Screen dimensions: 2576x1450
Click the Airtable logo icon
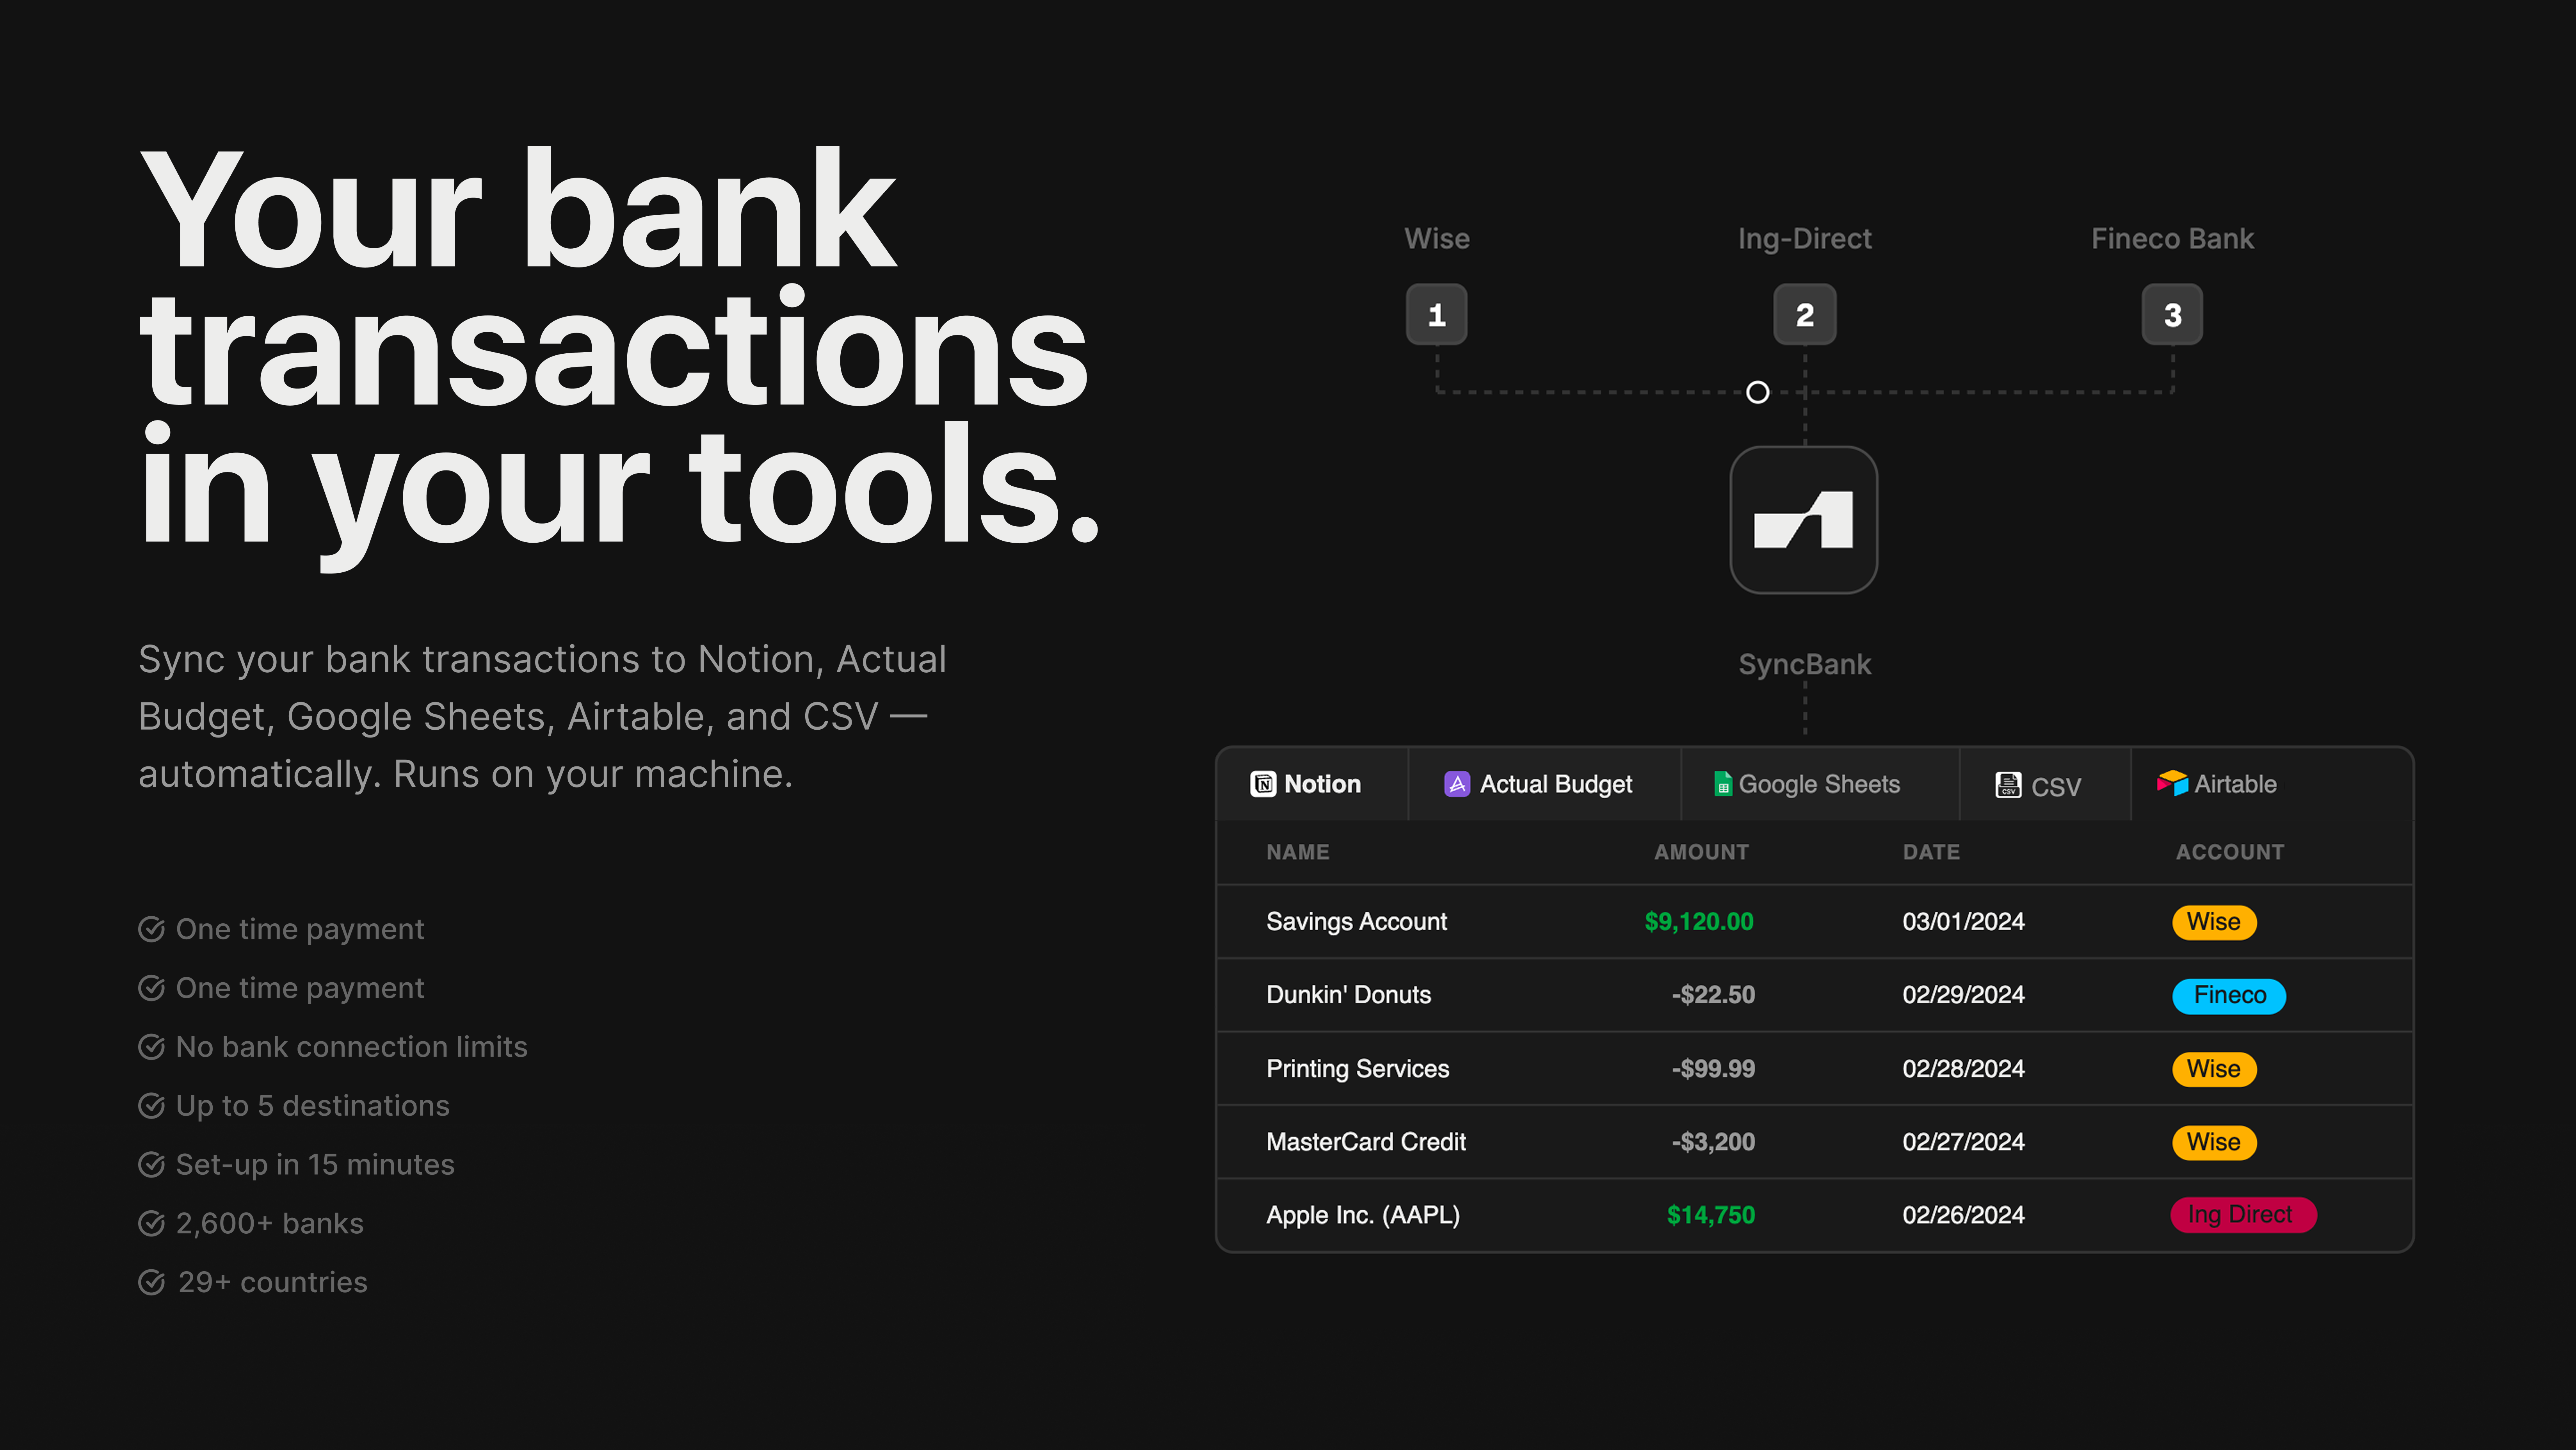click(2172, 783)
